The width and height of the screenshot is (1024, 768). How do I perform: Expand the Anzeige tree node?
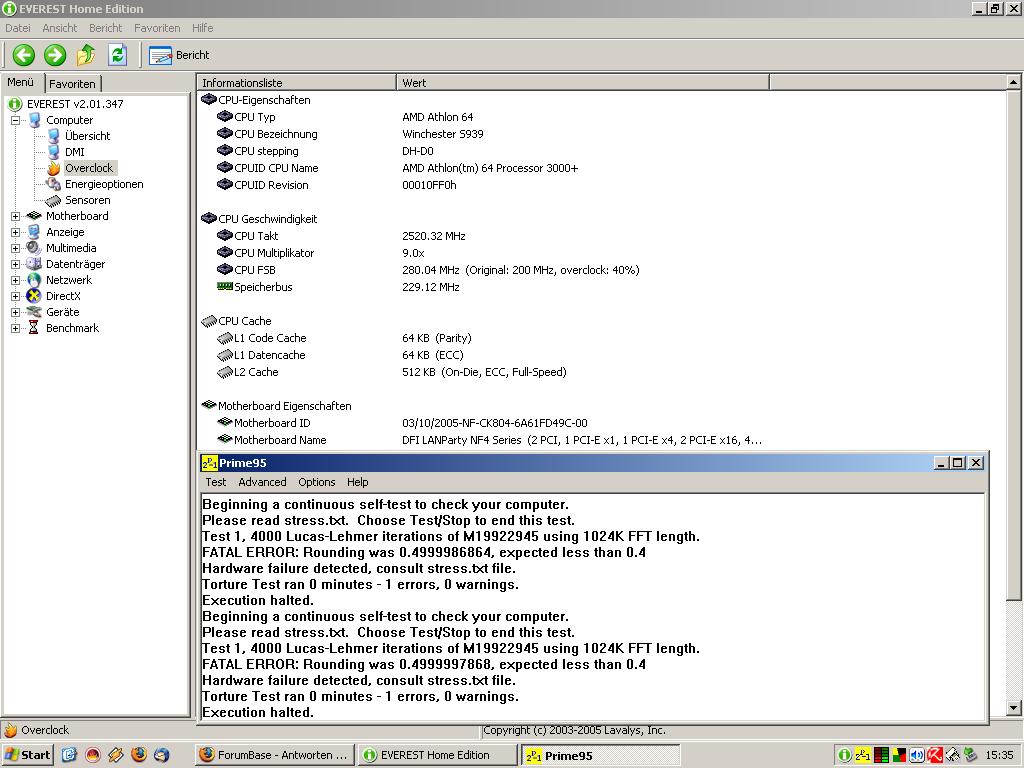tap(15, 232)
